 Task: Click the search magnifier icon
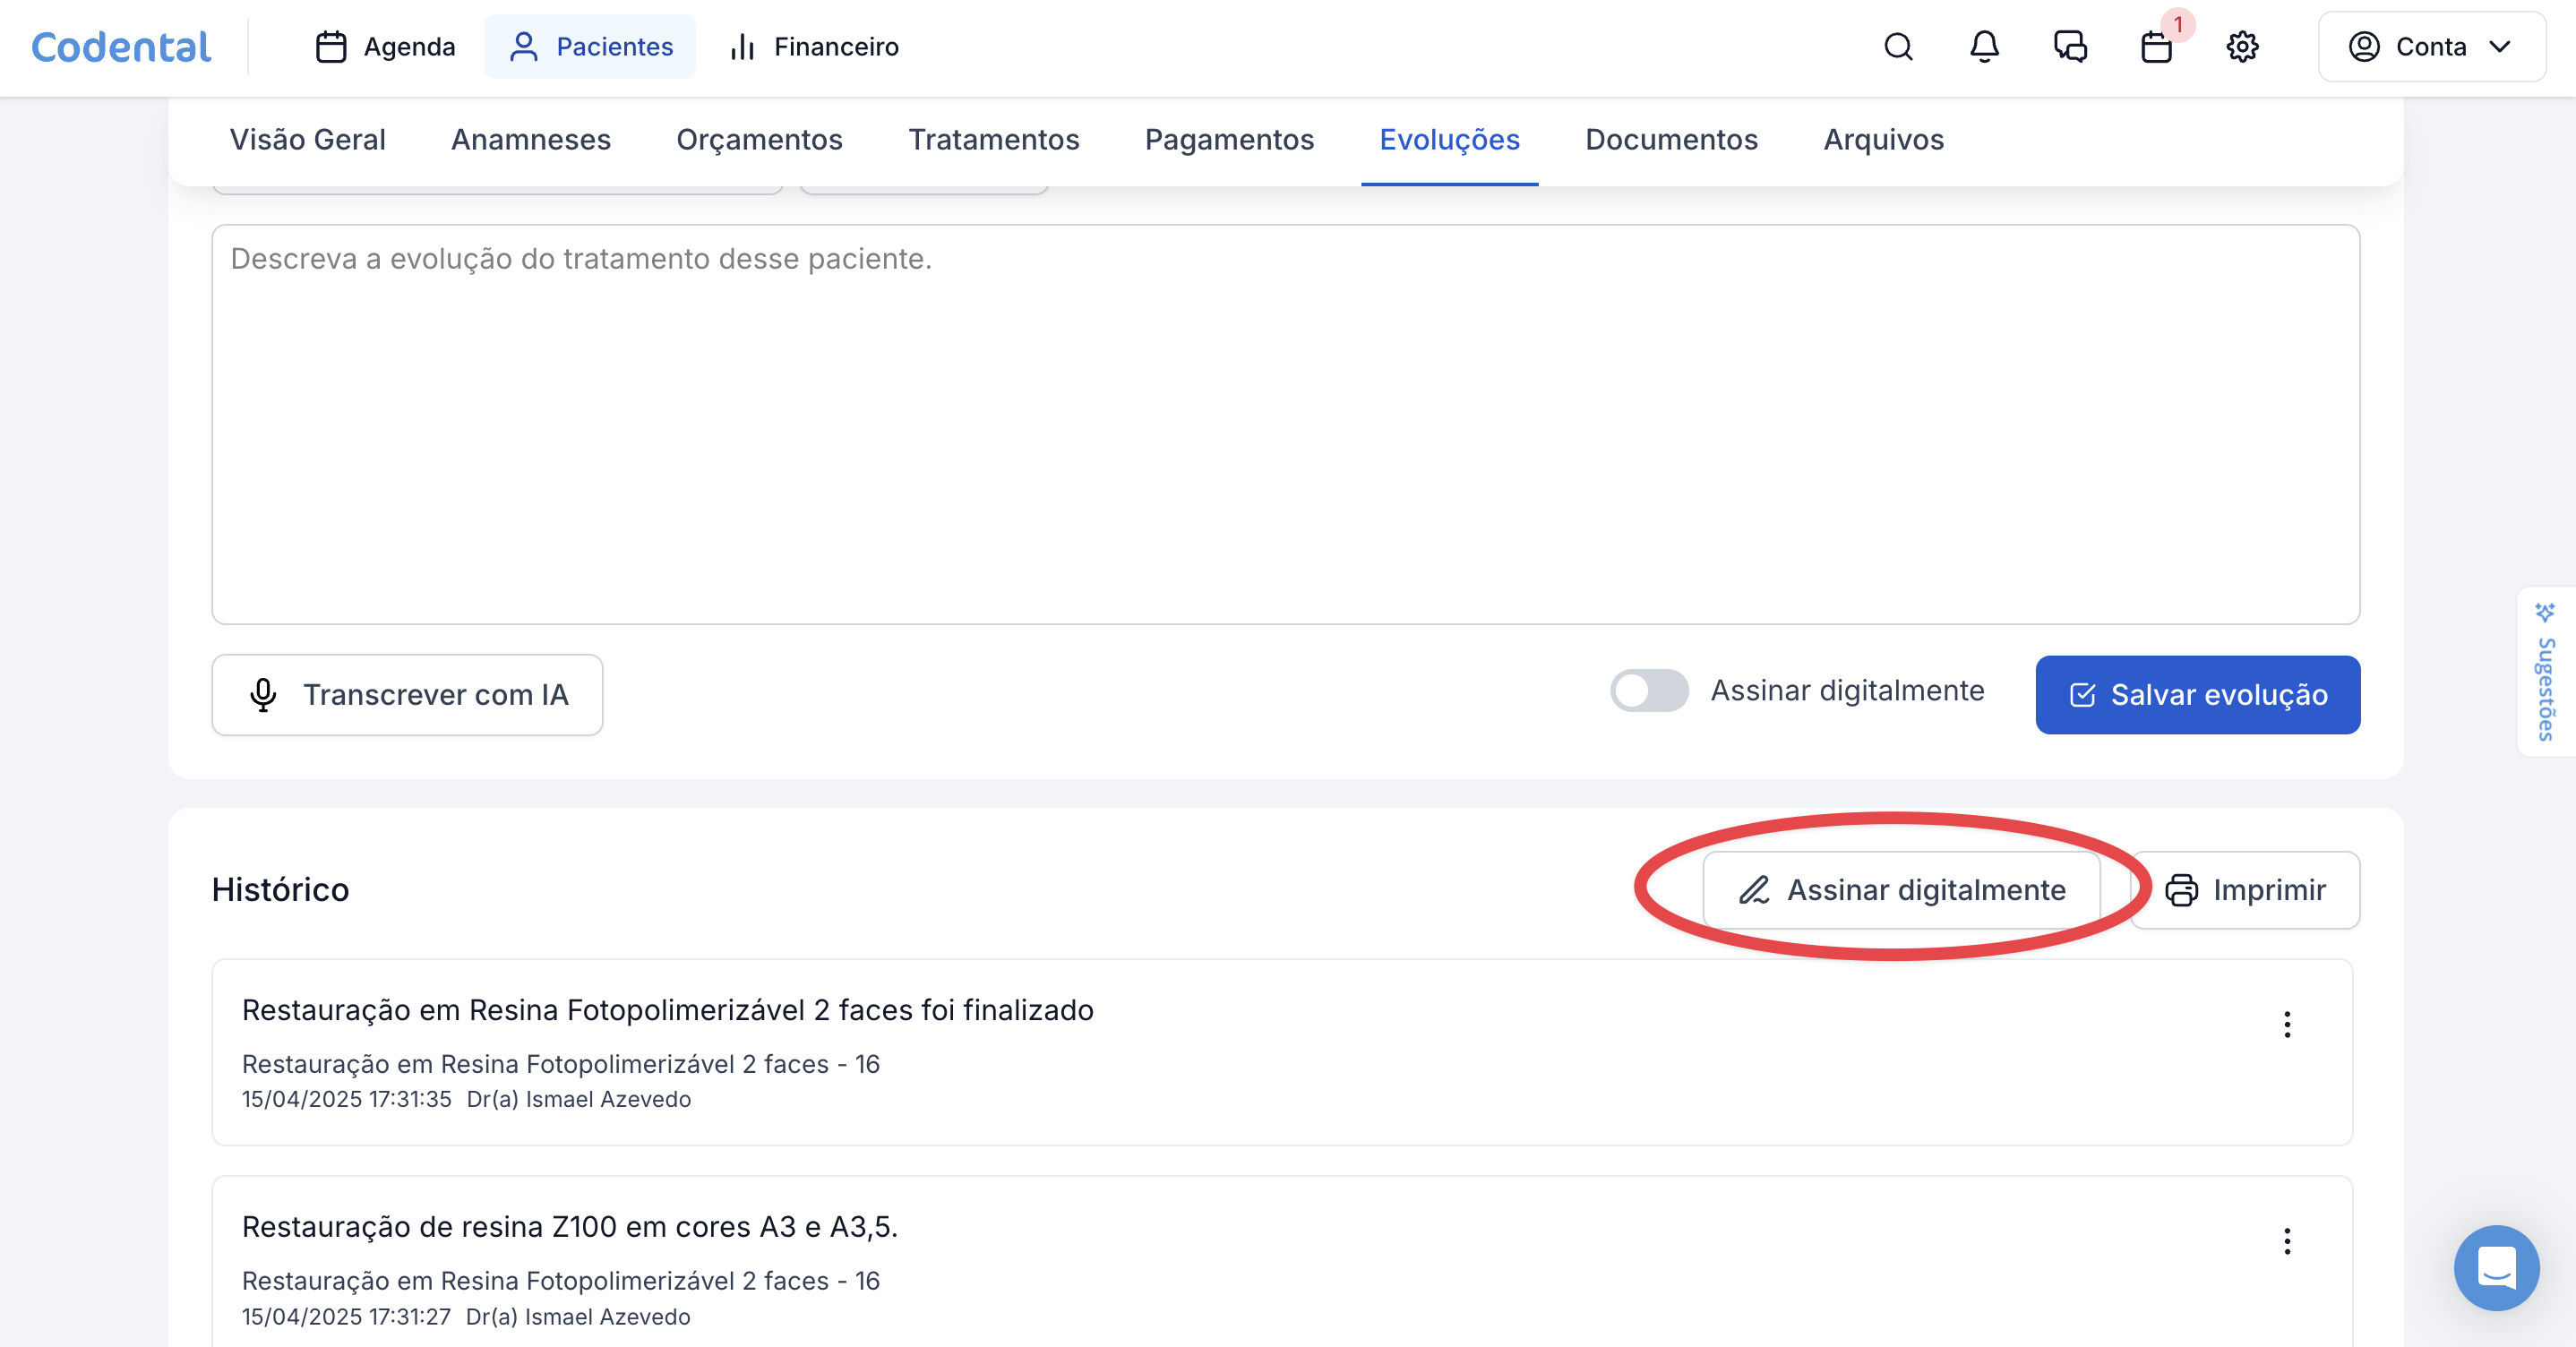click(x=1897, y=47)
